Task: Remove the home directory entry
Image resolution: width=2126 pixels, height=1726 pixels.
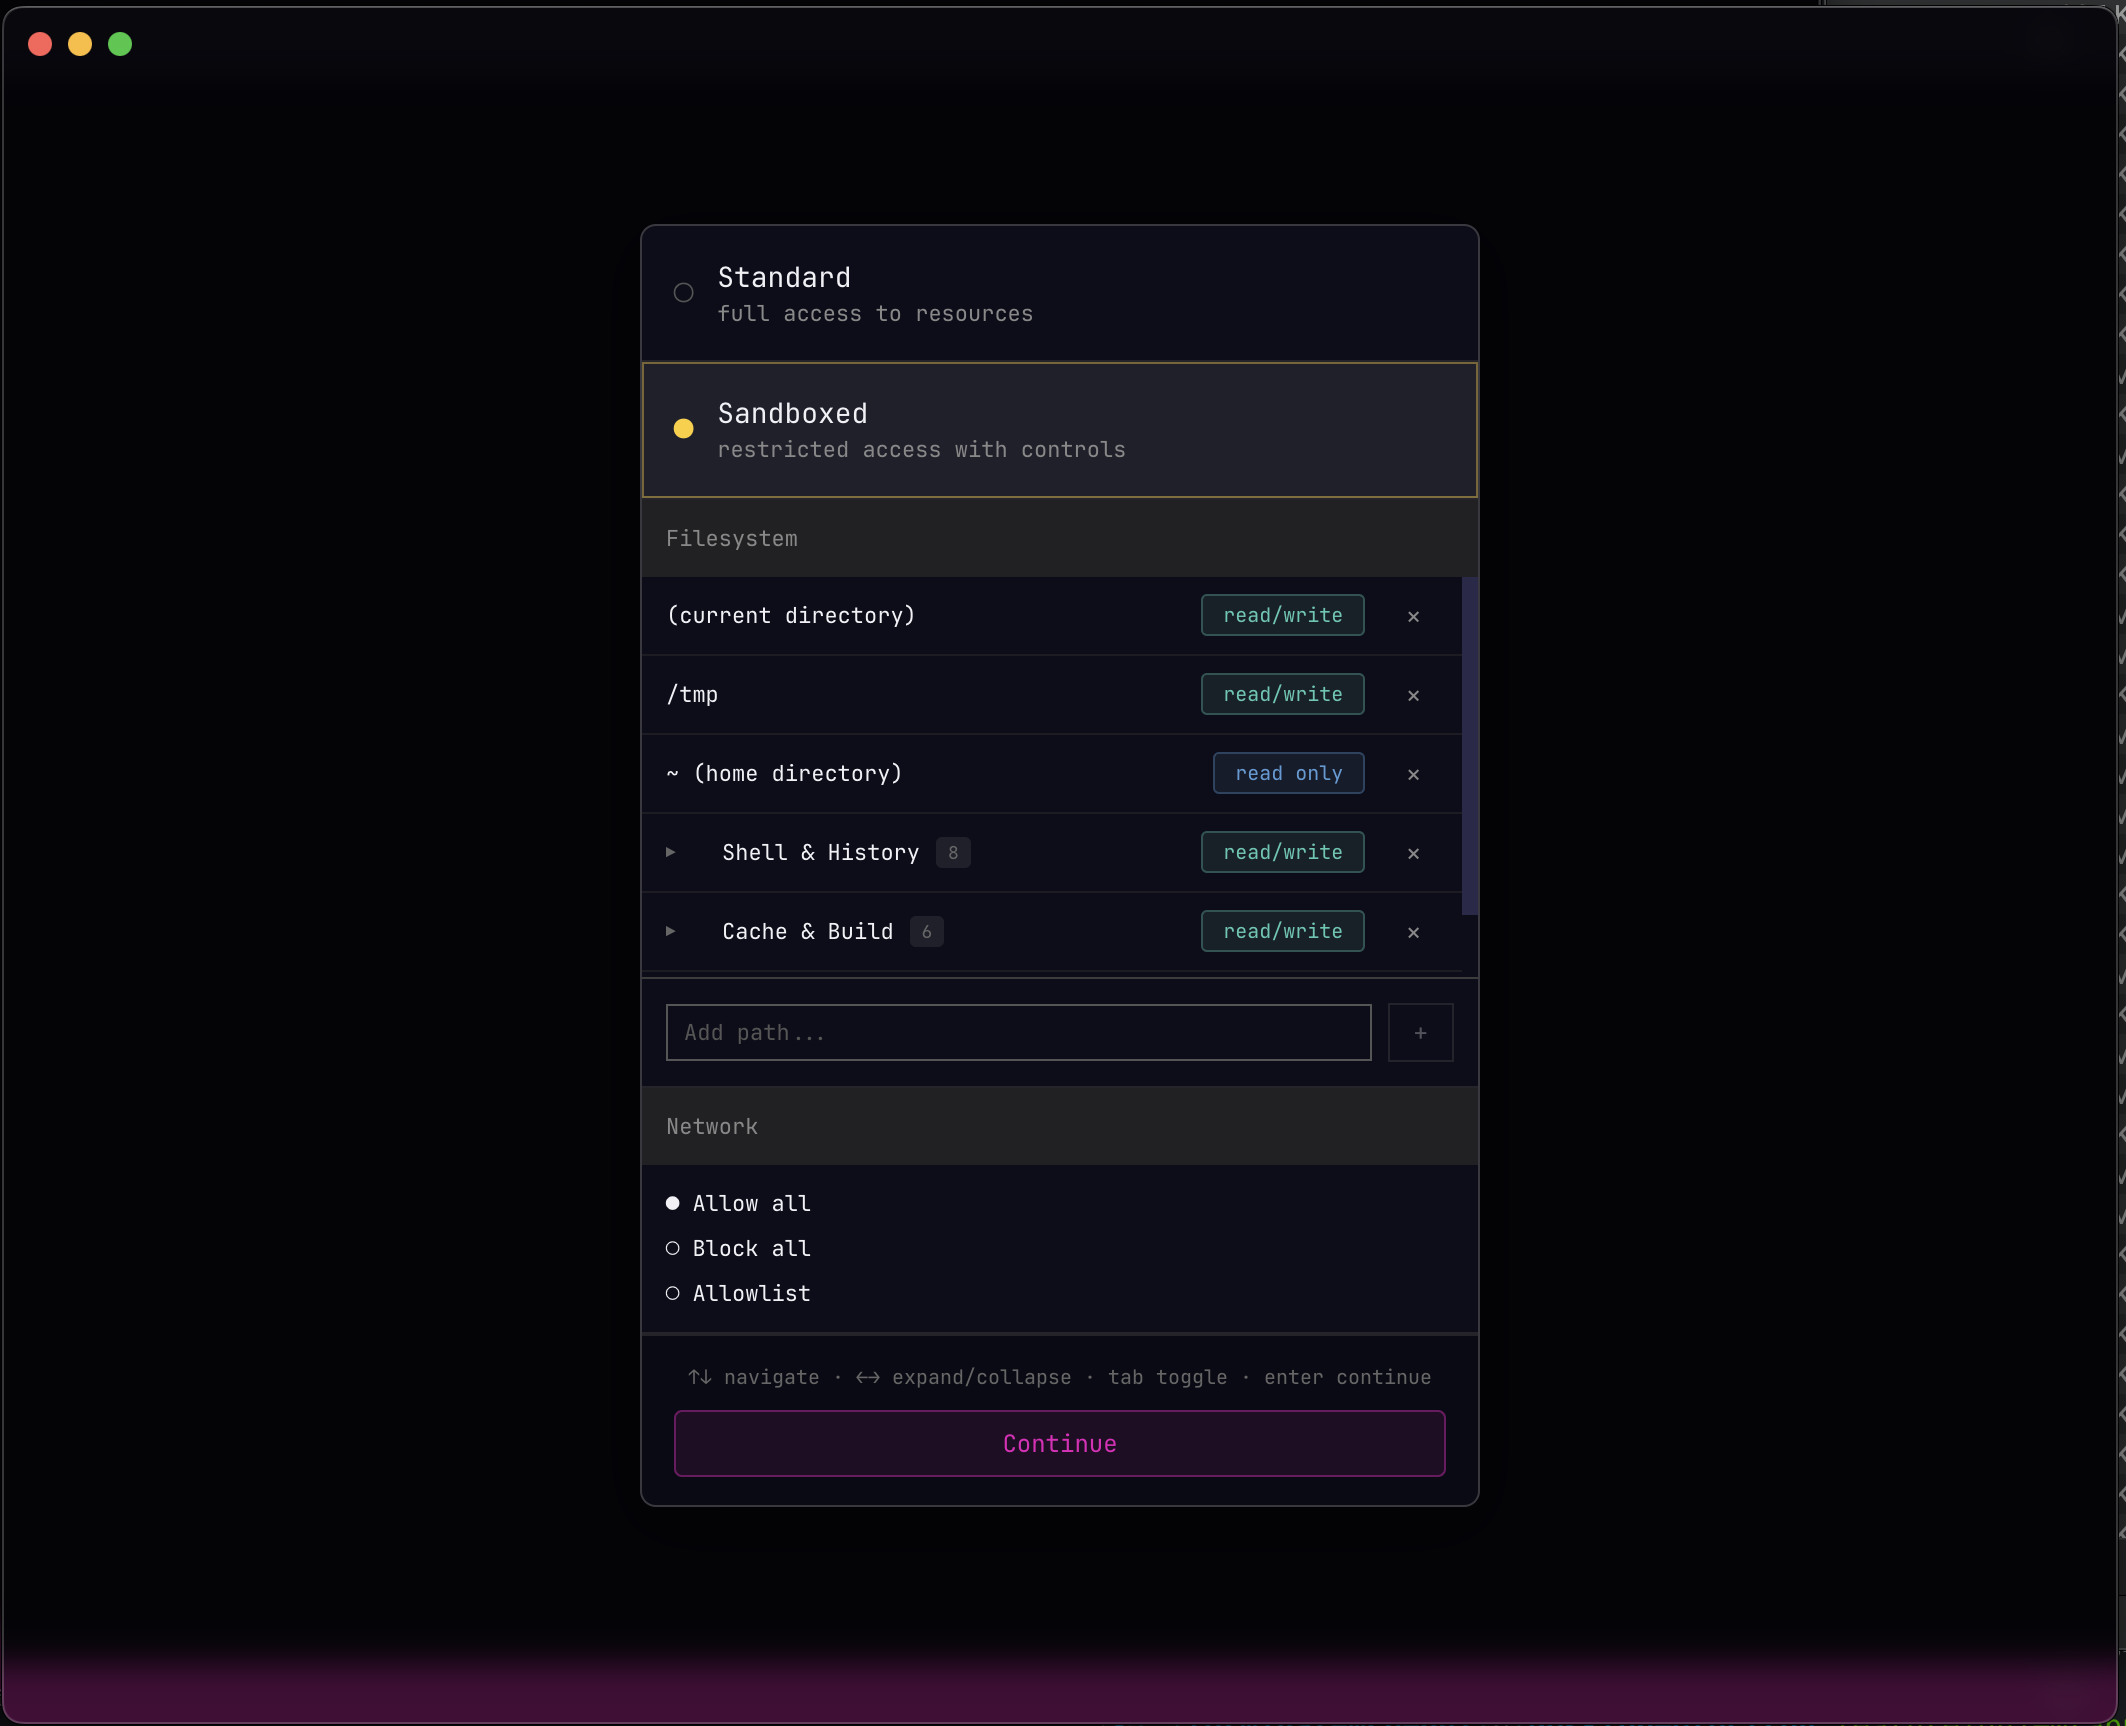Action: pyautogui.click(x=1413, y=774)
